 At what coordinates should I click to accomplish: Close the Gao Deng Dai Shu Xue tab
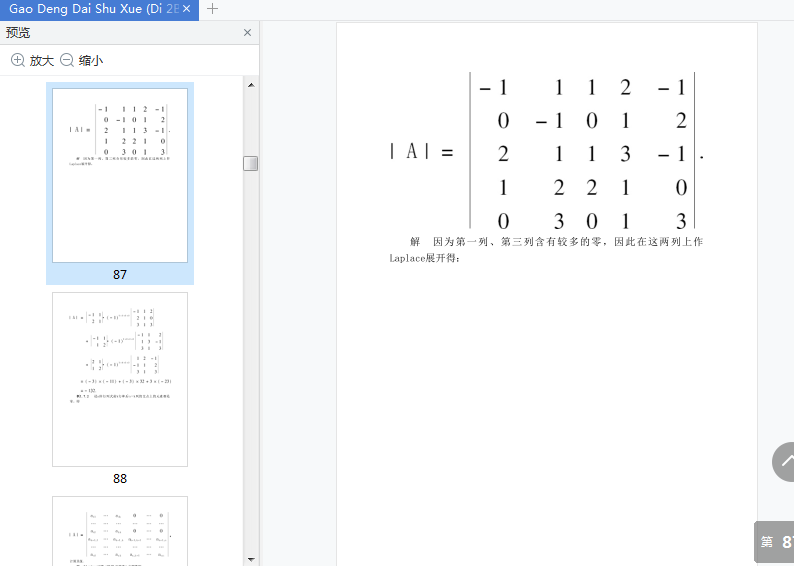coord(186,9)
